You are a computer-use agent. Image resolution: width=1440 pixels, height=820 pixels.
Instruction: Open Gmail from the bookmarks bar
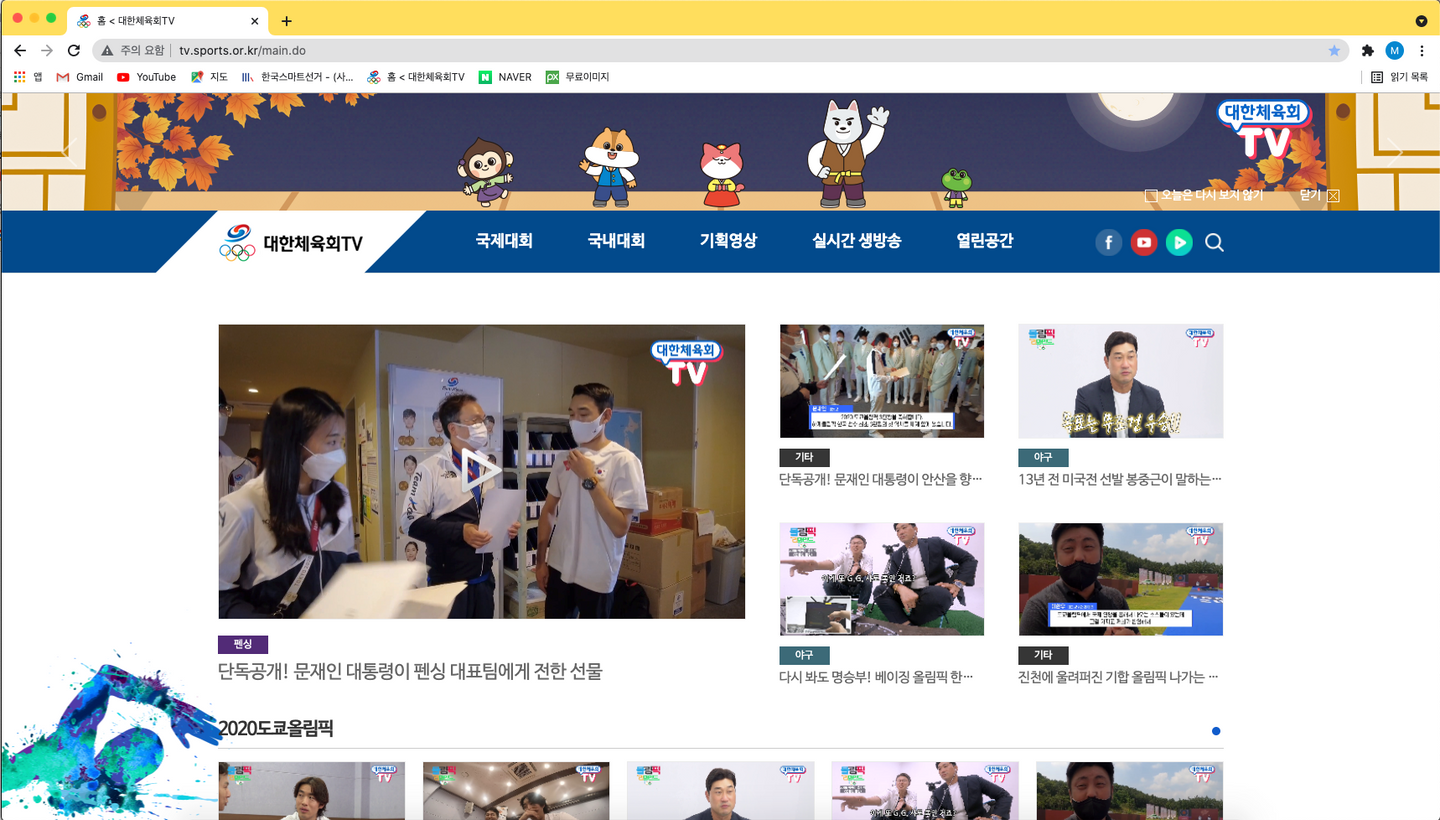click(x=78, y=76)
